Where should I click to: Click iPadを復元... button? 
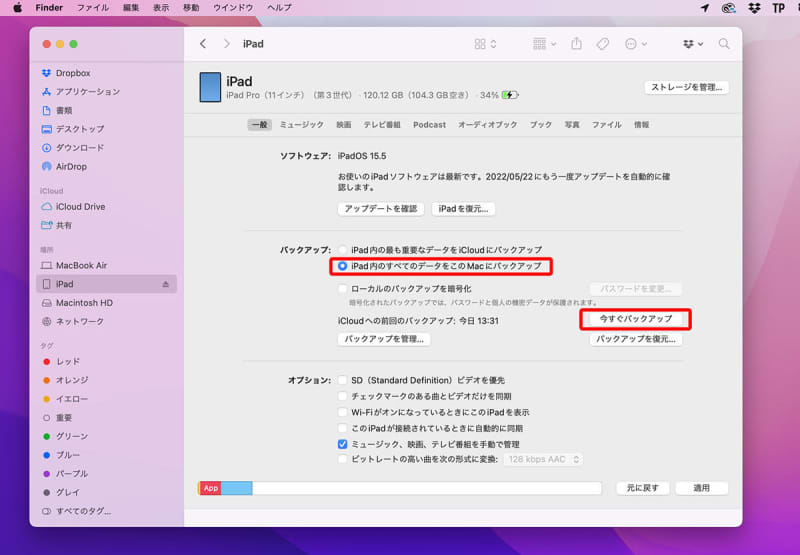point(463,209)
